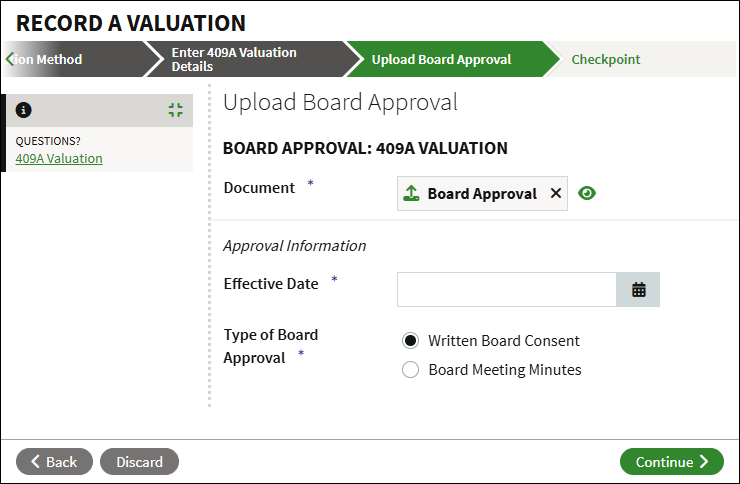740x484 pixels.
Task: Collapse the questions help panel
Action: (x=176, y=110)
